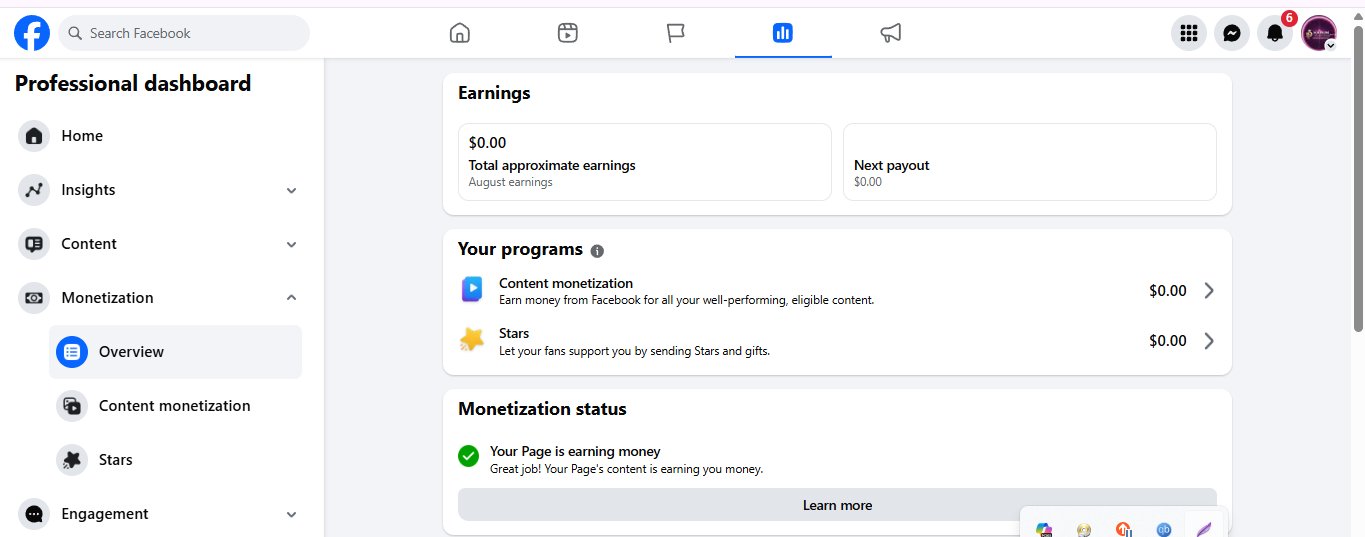Click 'Your Page is earning money' text
Viewport: 1365px width, 537px height.
[575, 451]
